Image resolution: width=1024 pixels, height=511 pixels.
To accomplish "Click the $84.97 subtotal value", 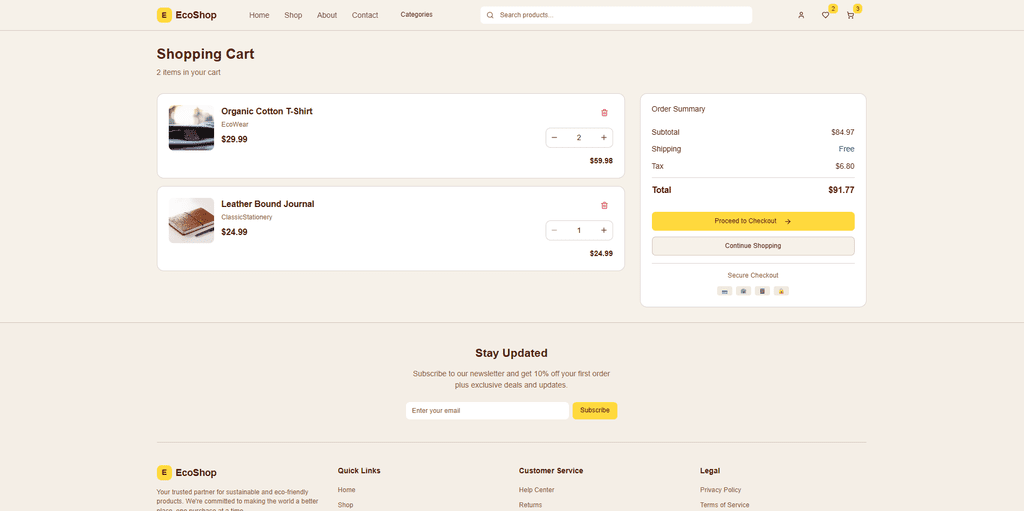I will tap(842, 132).
